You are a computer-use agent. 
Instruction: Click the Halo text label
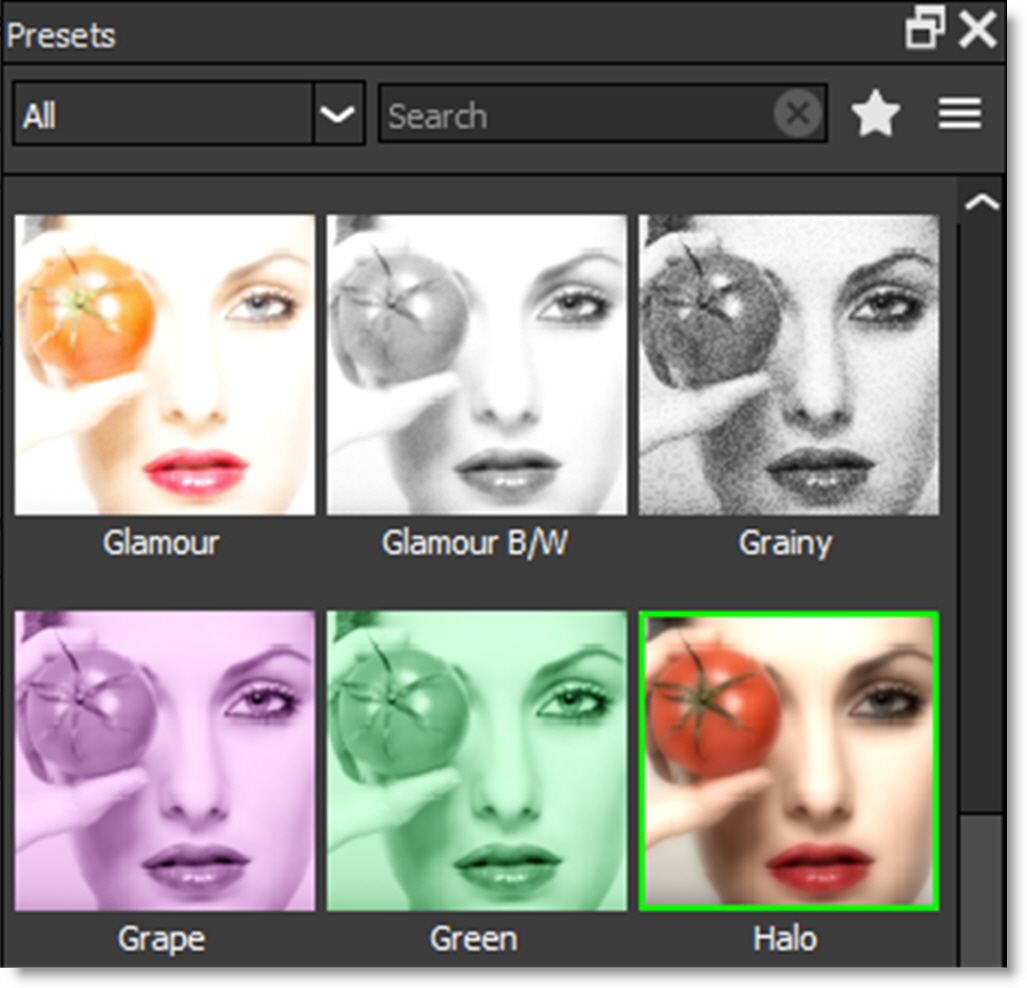(x=785, y=939)
